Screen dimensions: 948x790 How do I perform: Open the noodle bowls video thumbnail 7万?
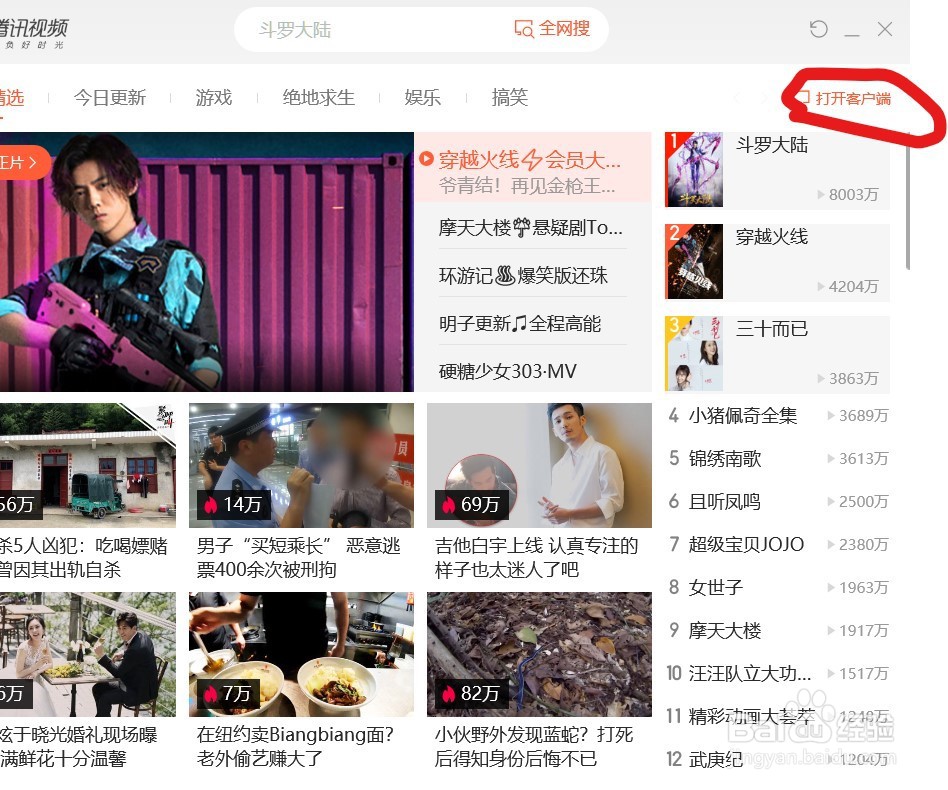301,655
